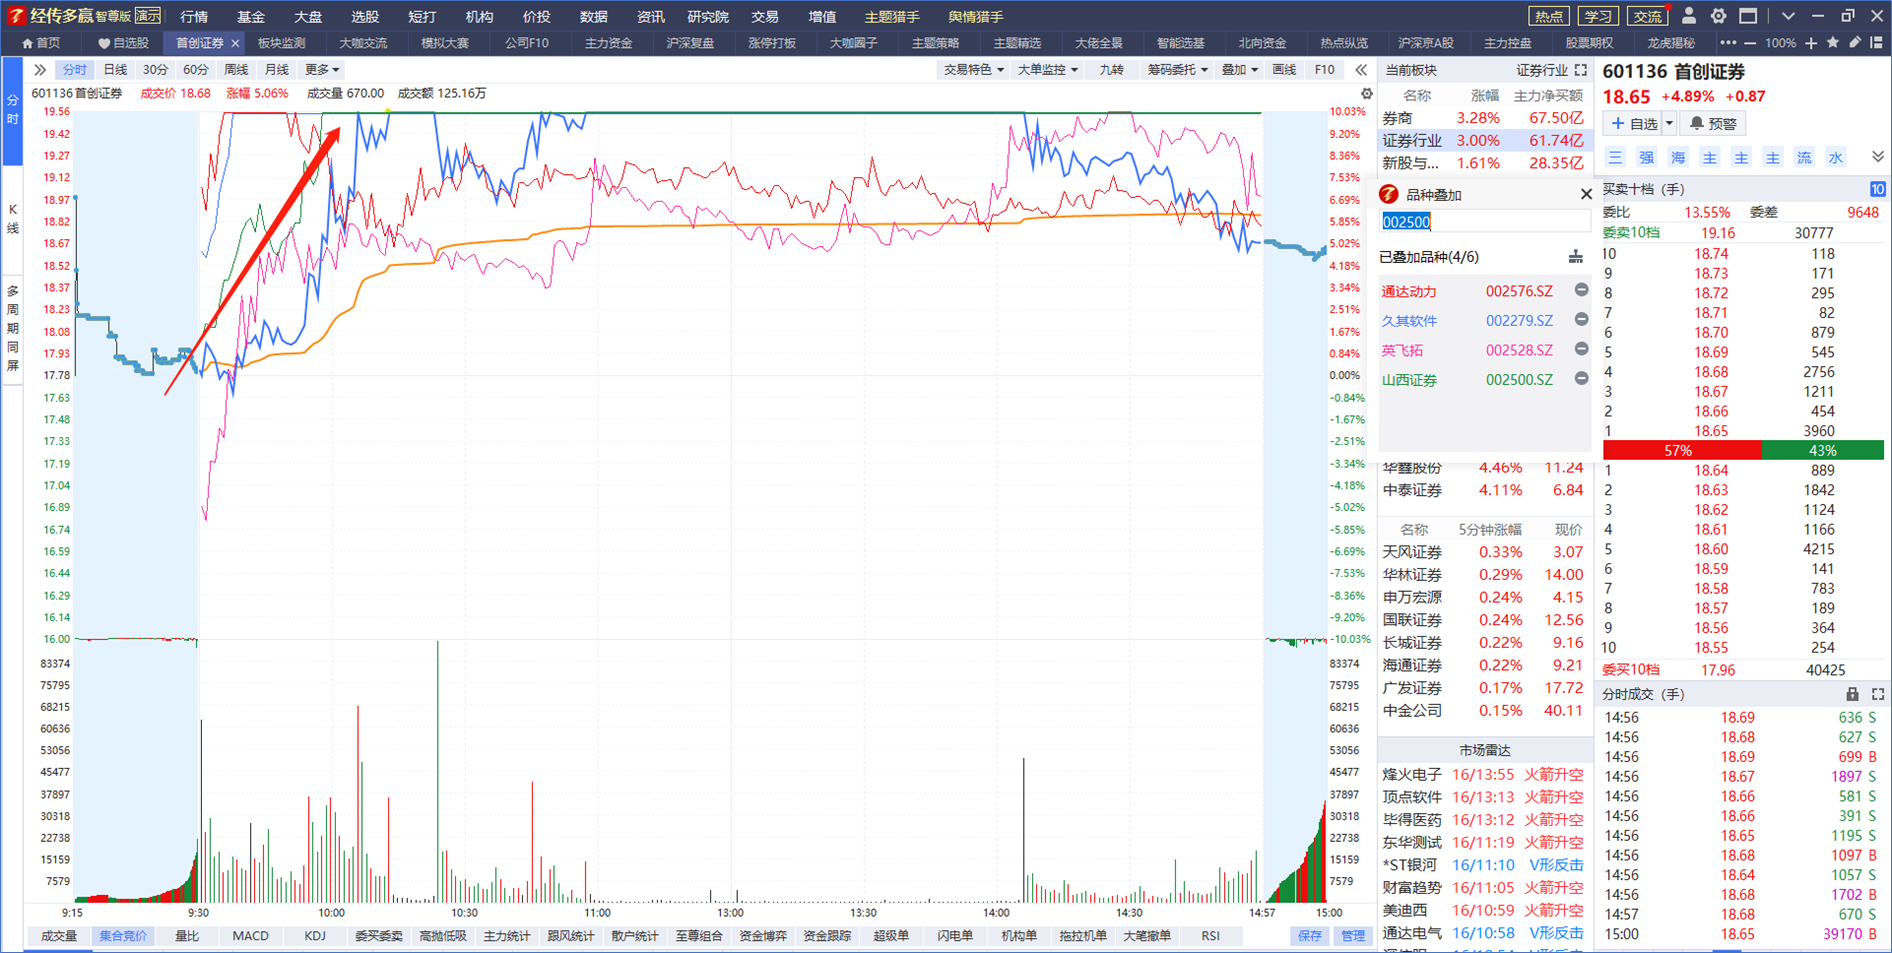Click the 预警 alert button
The height and width of the screenshot is (953, 1892).
1713,124
